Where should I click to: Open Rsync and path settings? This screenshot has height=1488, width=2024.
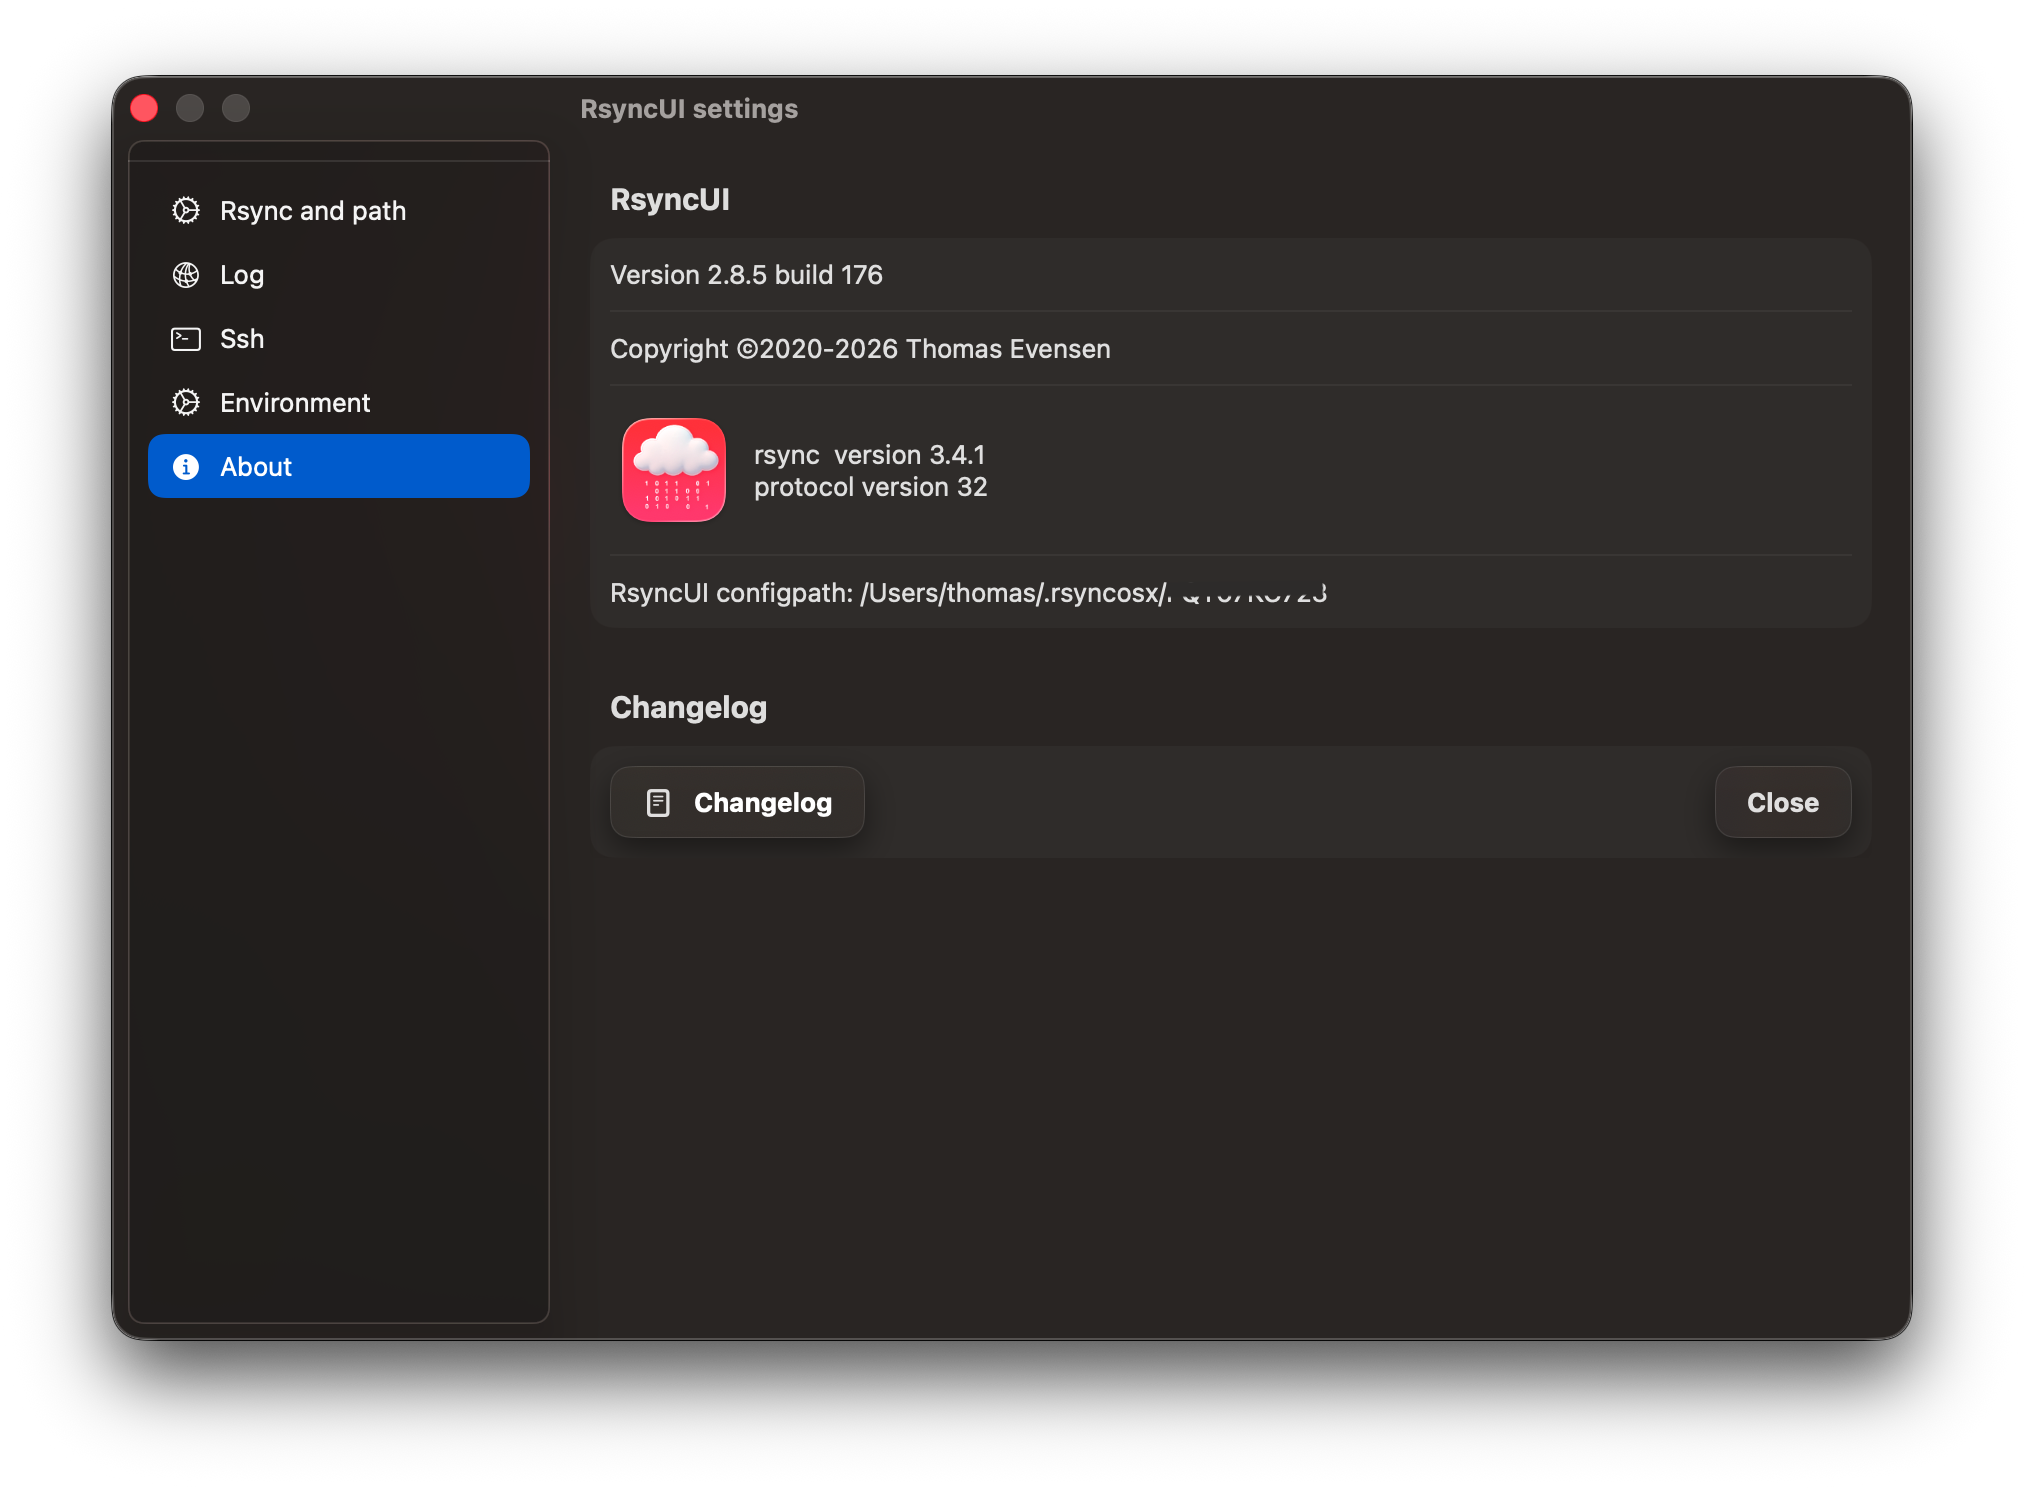312,211
